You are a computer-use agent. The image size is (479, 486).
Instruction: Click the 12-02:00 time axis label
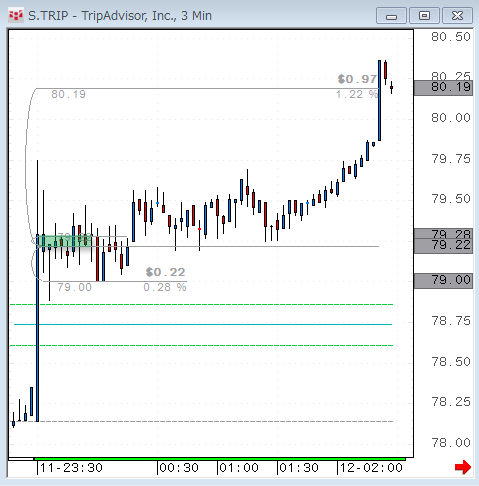[371, 468]
